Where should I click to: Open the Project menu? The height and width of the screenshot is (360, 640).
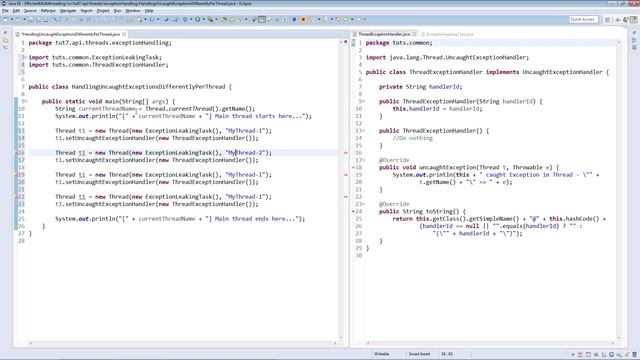click(x=103, y=11)
